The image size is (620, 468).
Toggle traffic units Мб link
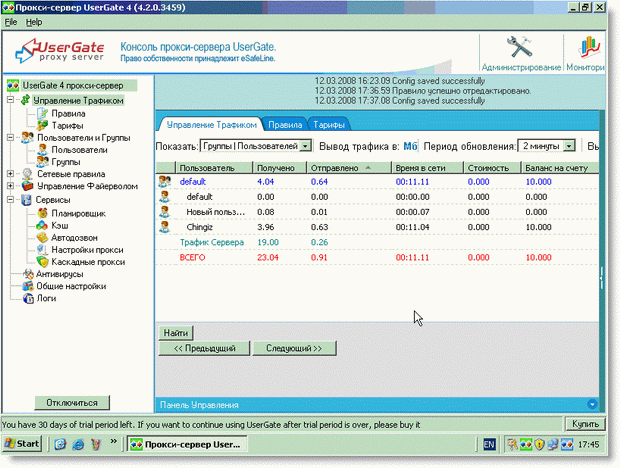click(x=410, y=146)
